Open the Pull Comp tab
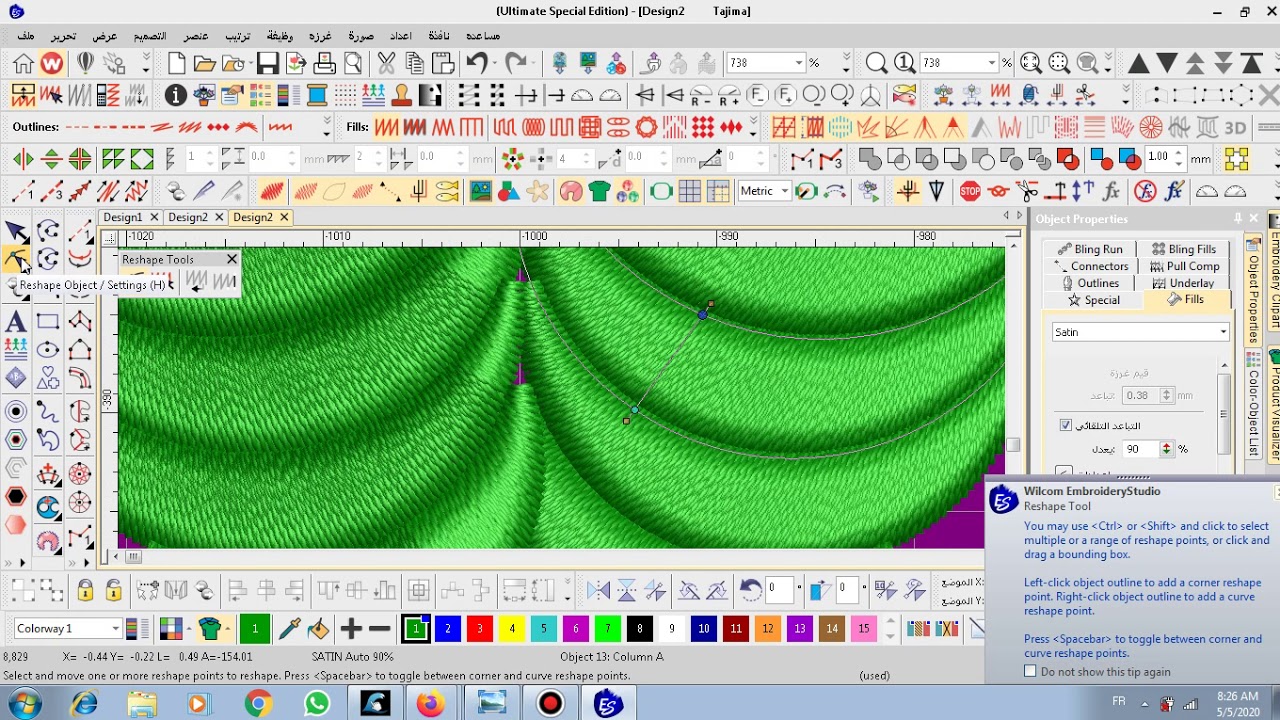 (1183, 266)
